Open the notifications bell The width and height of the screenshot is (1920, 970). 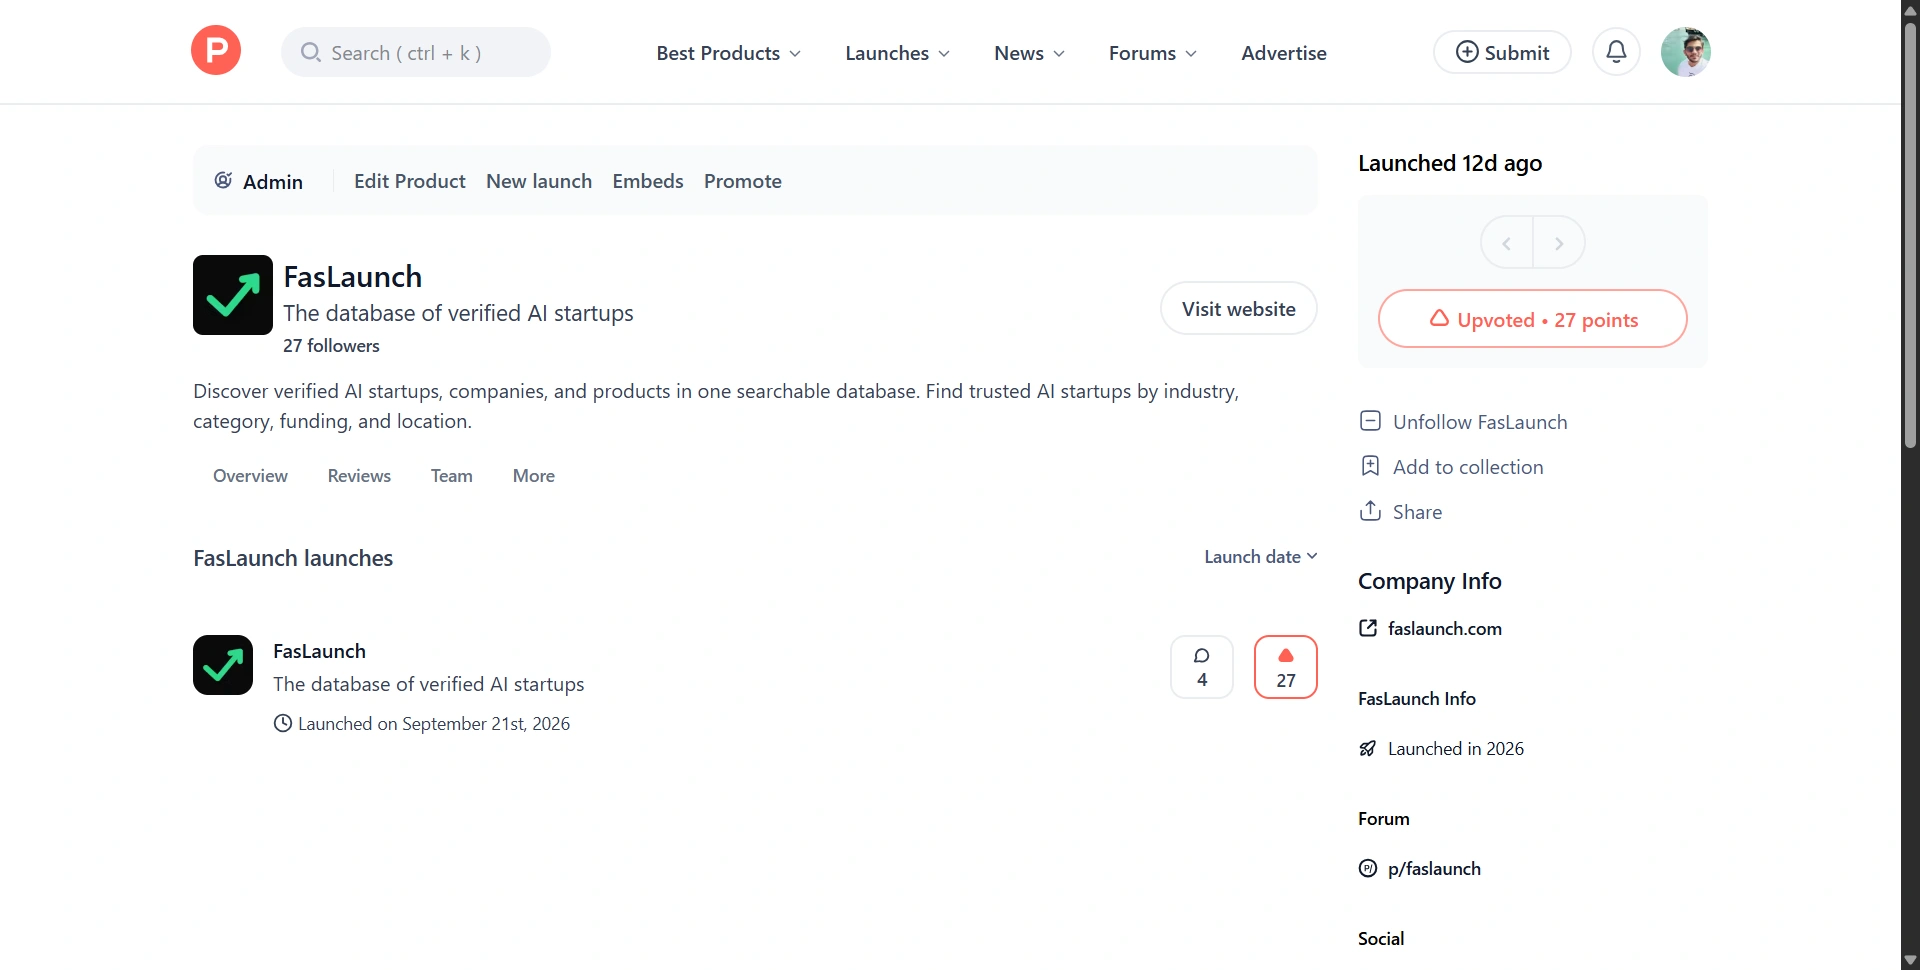[x=1616, y=52]
